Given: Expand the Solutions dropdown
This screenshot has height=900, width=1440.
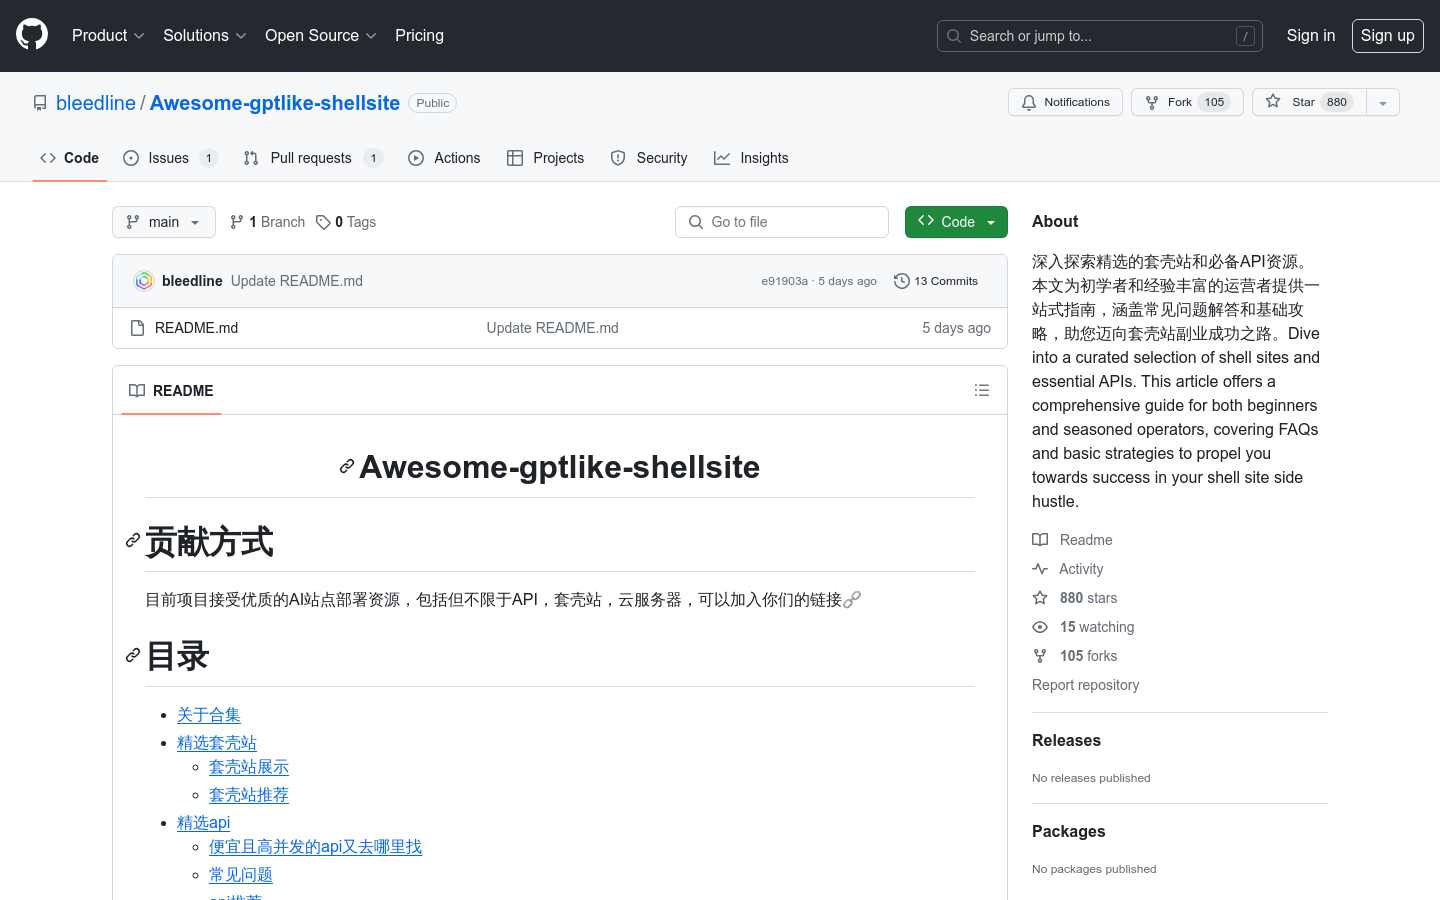Looking at the screenshot, I should 205,35.
